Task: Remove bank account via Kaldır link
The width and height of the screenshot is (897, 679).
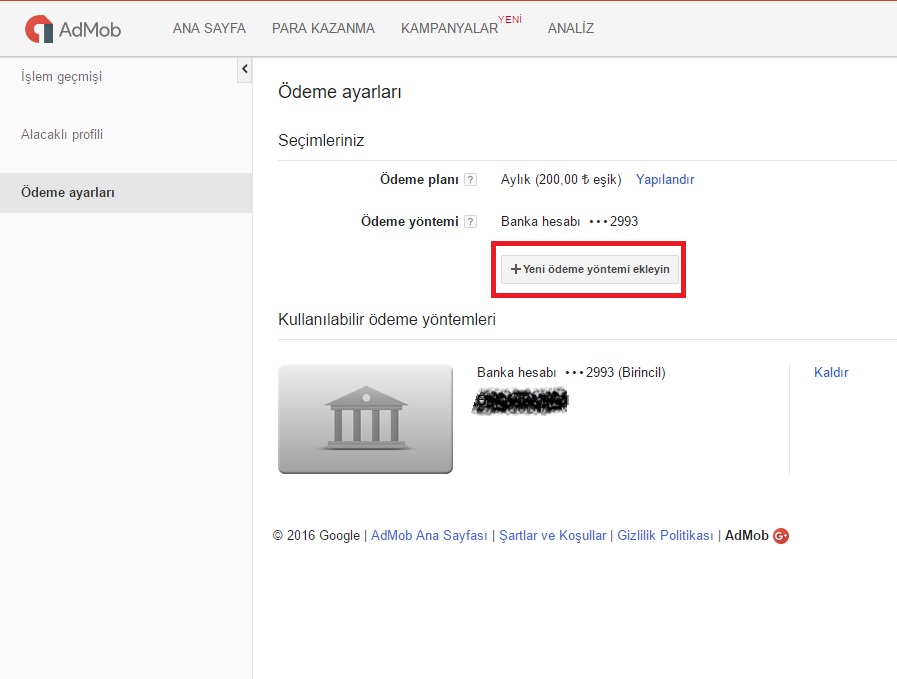Action: (831, 372)
